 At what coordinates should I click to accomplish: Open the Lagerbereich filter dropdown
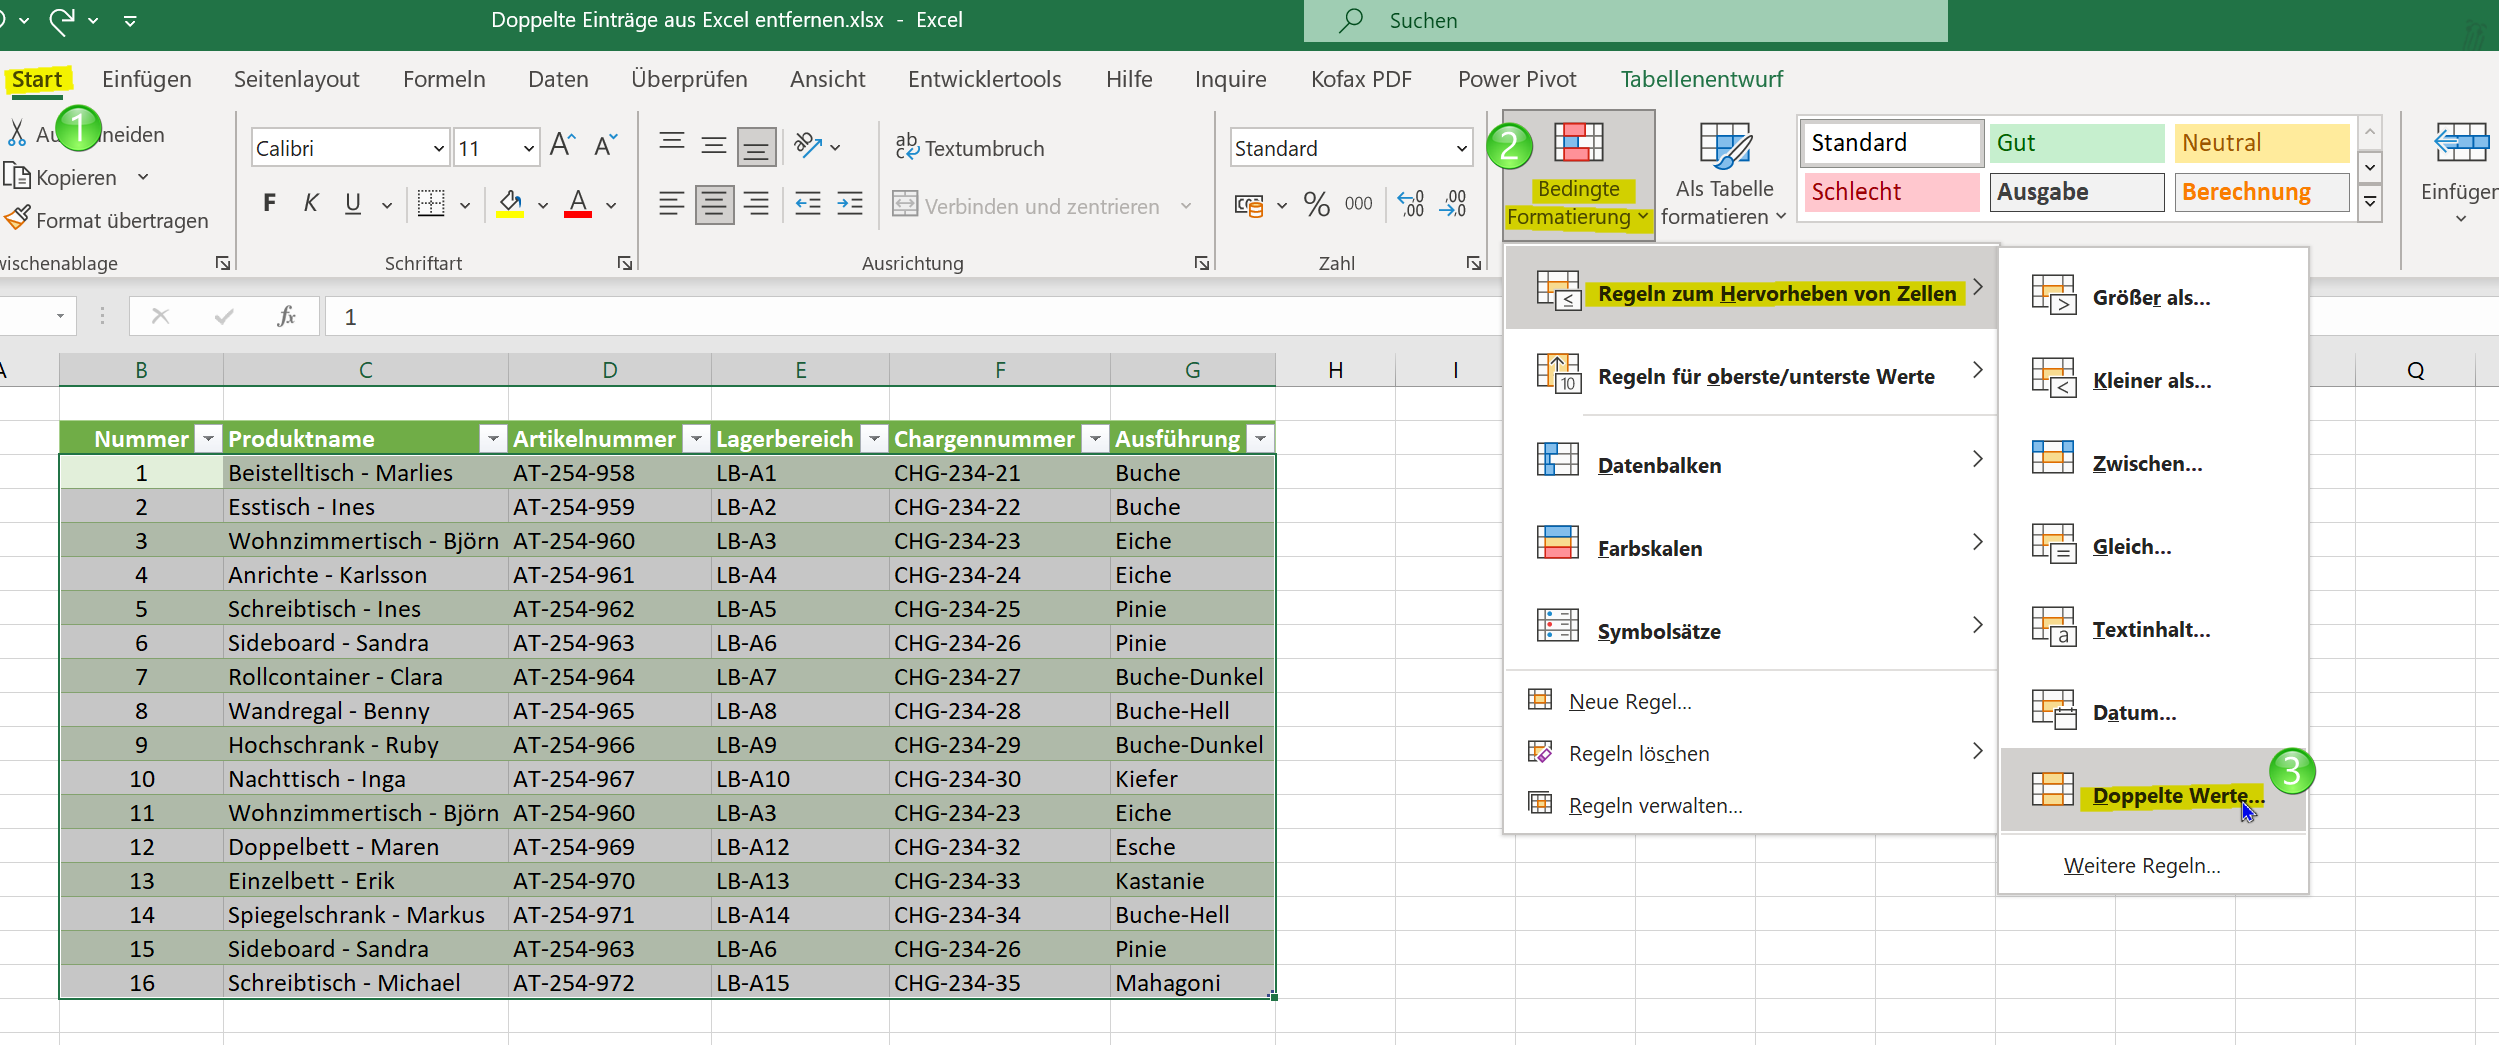[x=874, y=438]
